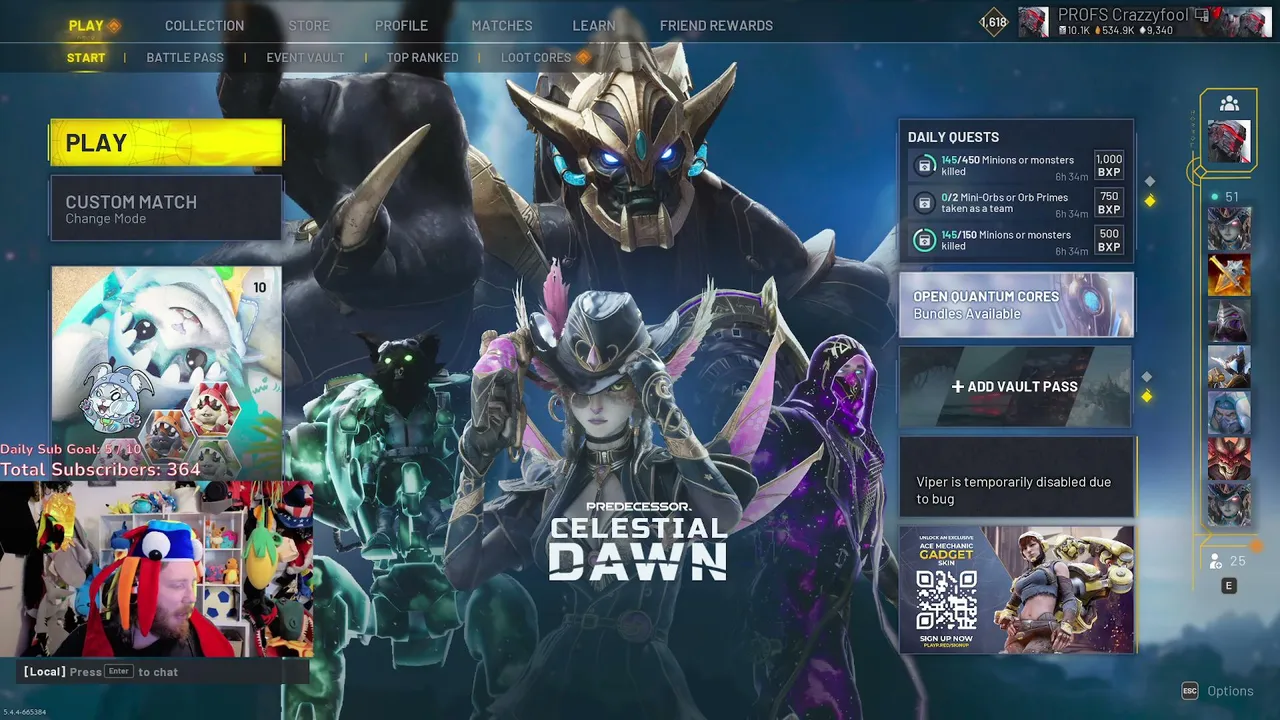Select the gold-armored knight friend avatar
This screenshot has width=1280, height=720.
click(1229, 367)
